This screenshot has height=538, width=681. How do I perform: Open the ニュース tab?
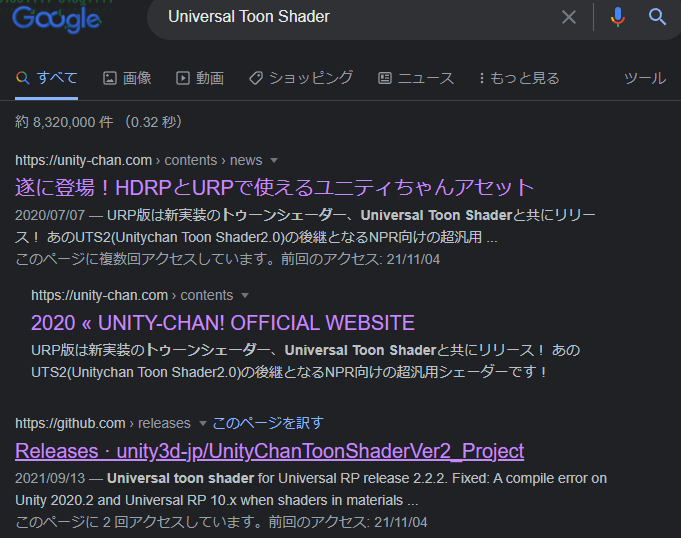pos(416,78)
